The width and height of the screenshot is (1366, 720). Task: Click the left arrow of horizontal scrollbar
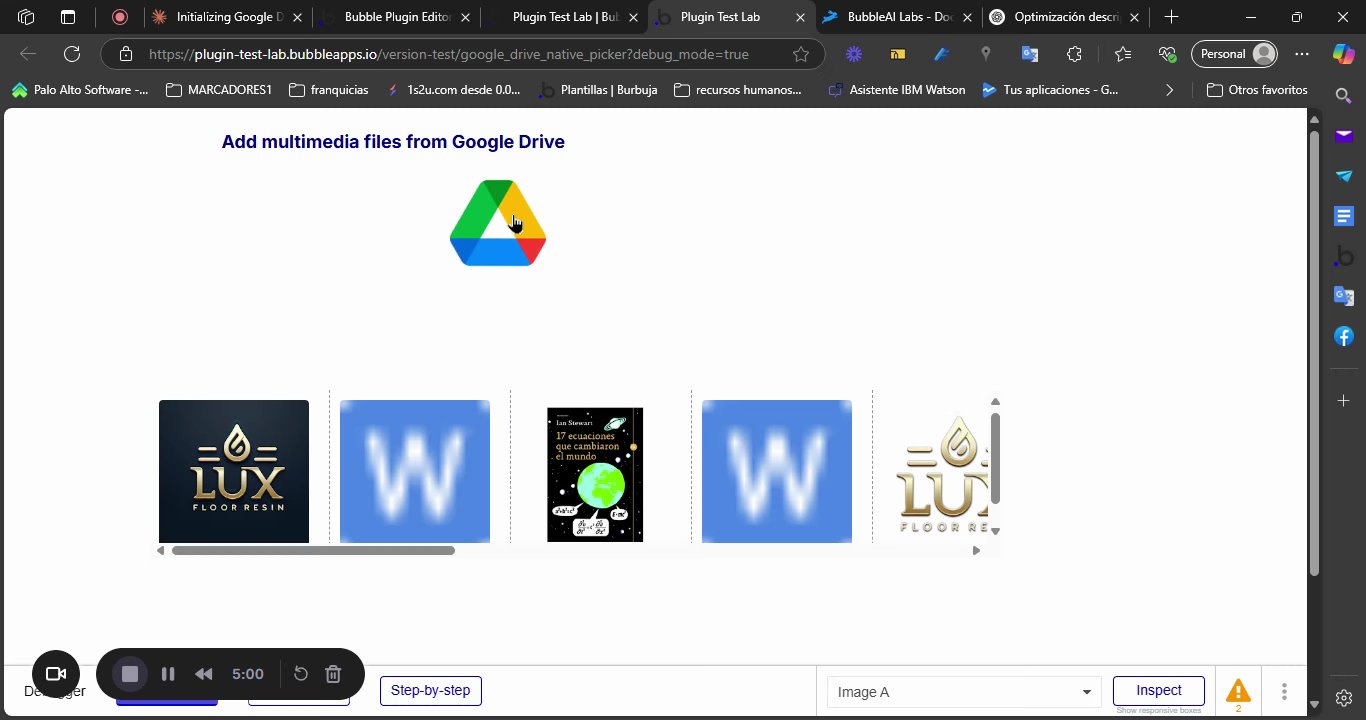[161, 550]
